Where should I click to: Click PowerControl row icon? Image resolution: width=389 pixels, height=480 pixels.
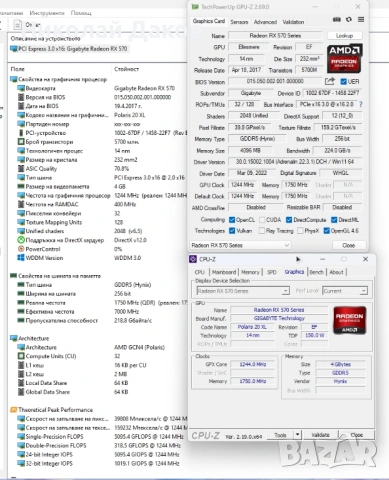click(x=21, y=249)
